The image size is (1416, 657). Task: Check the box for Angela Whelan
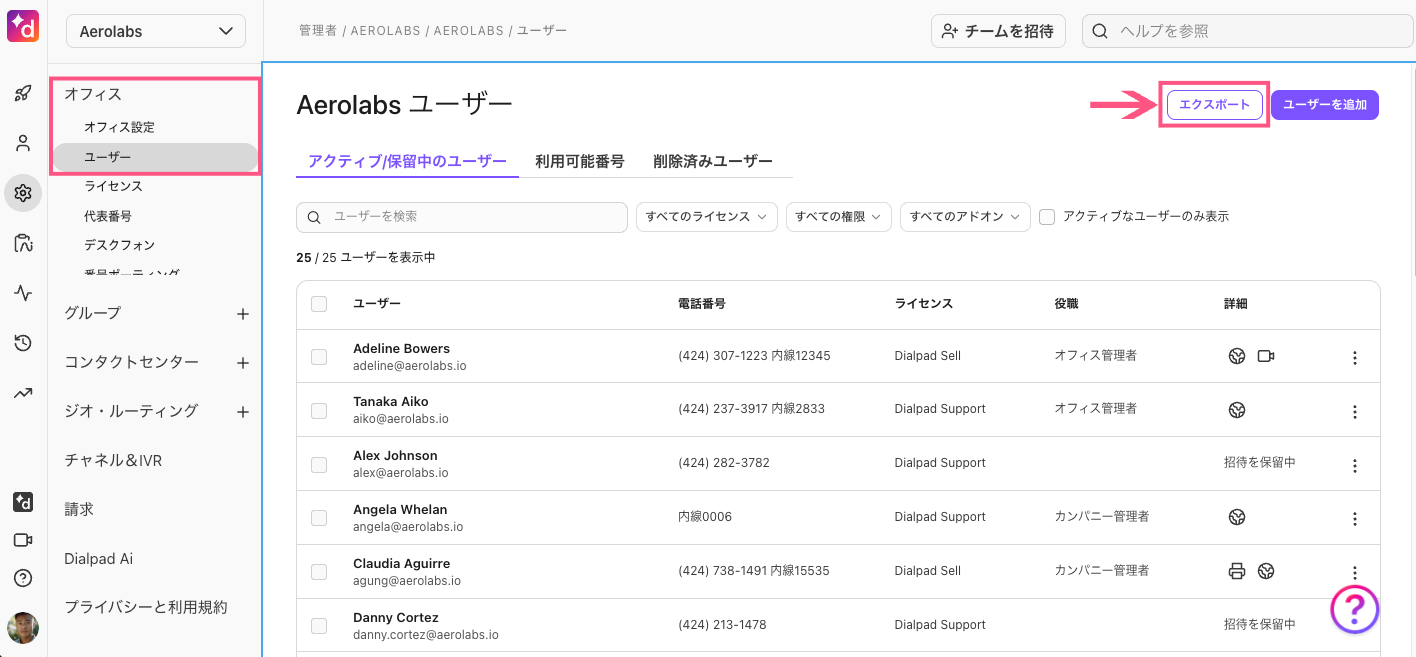(319, 518)
